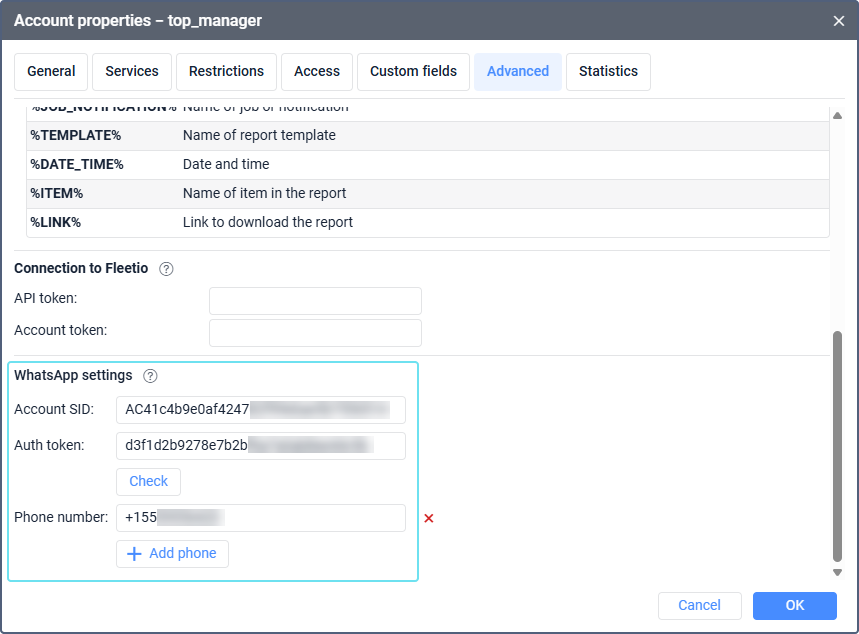Cancel the account properties changes

point(699,605)
